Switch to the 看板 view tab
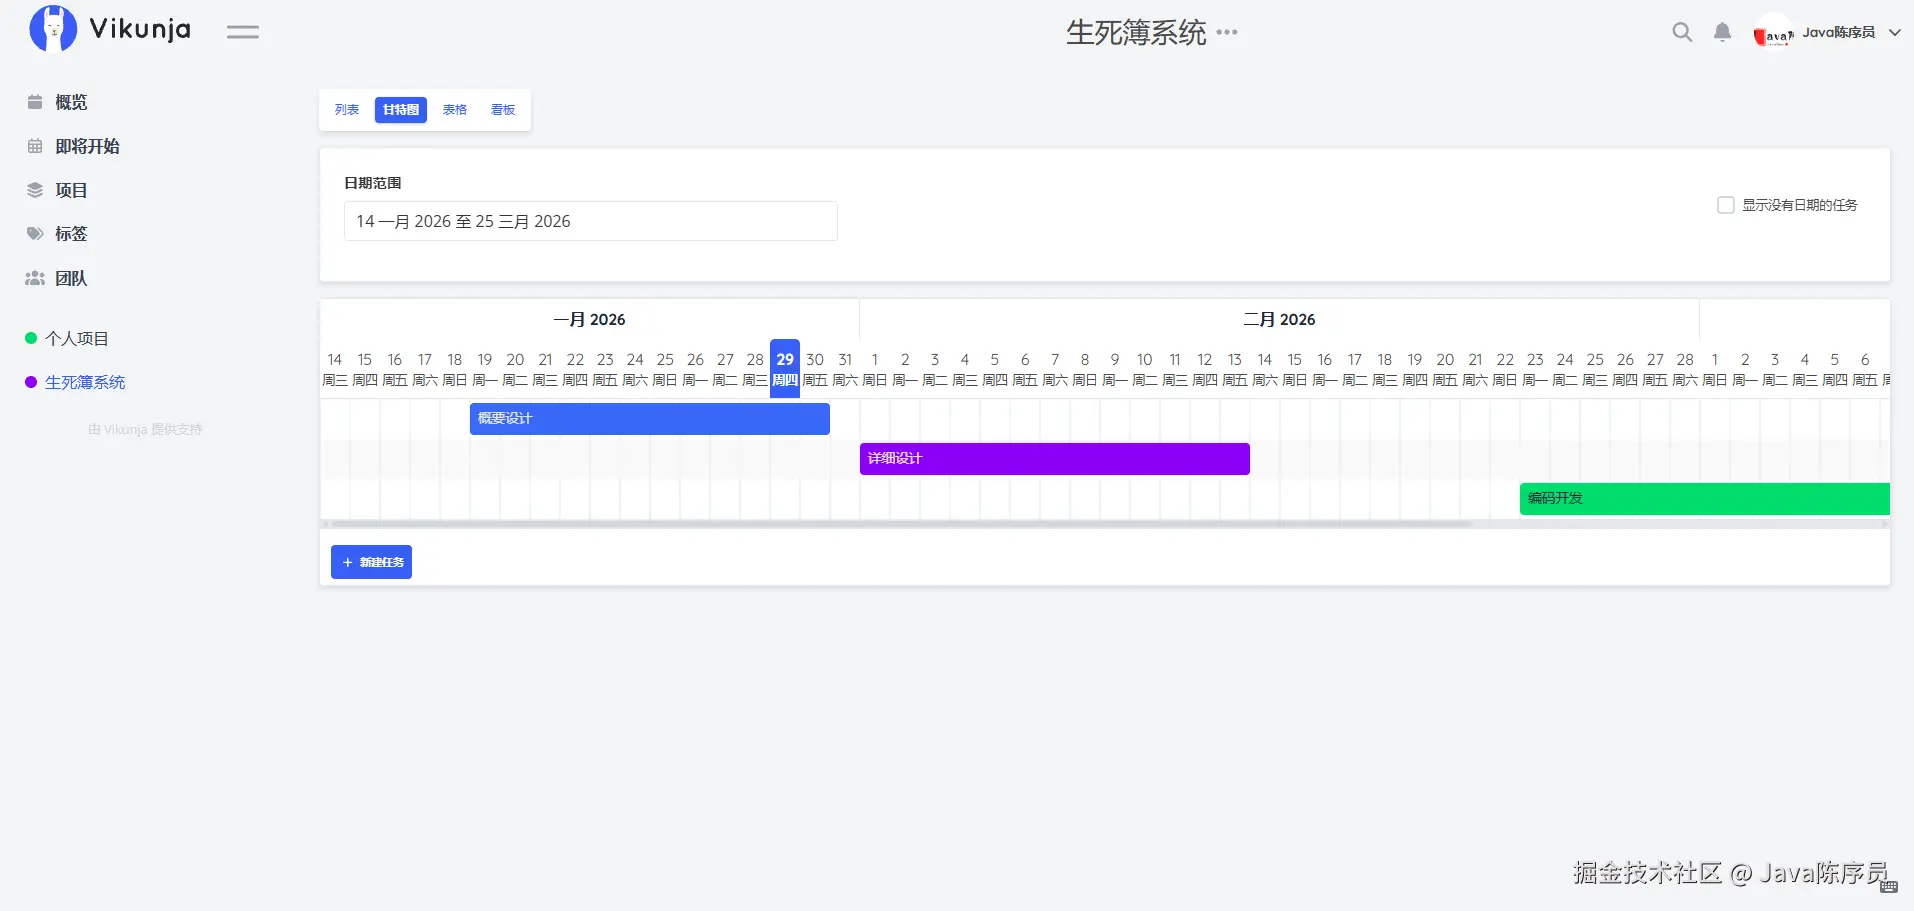 point(503,110)
